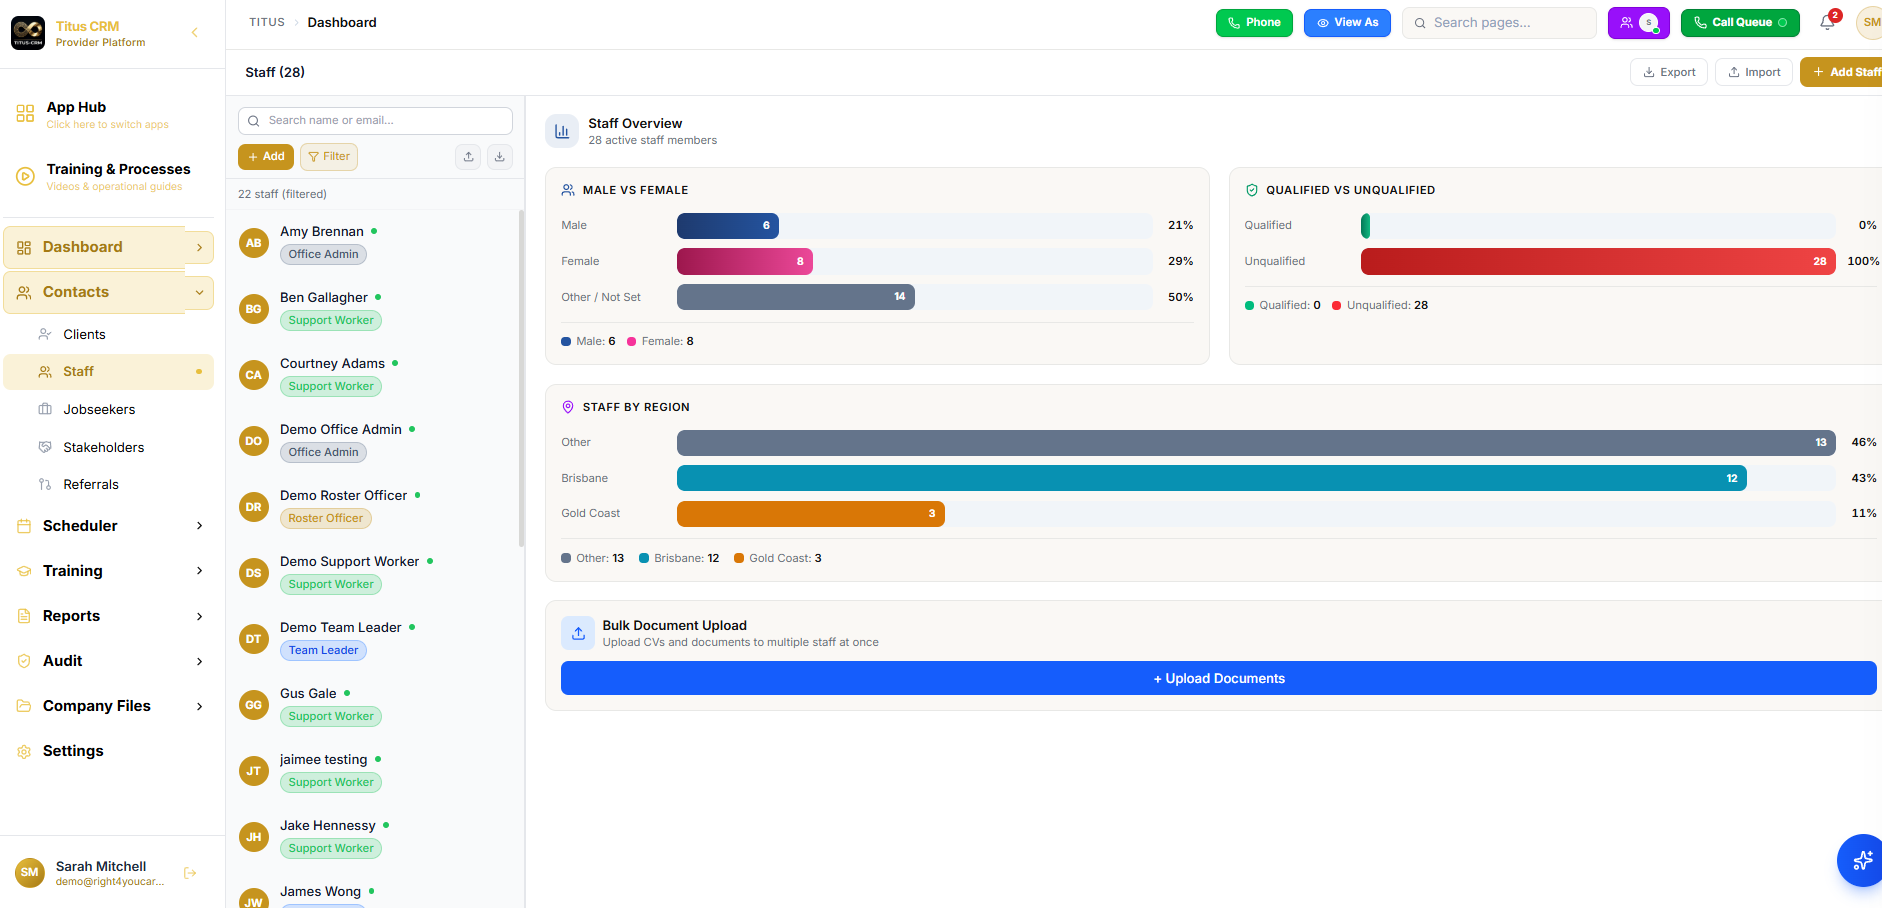Click Courtney Adams' CA avatar
This screenshot has height=908, width=1882.
click(x=254, y=375)
